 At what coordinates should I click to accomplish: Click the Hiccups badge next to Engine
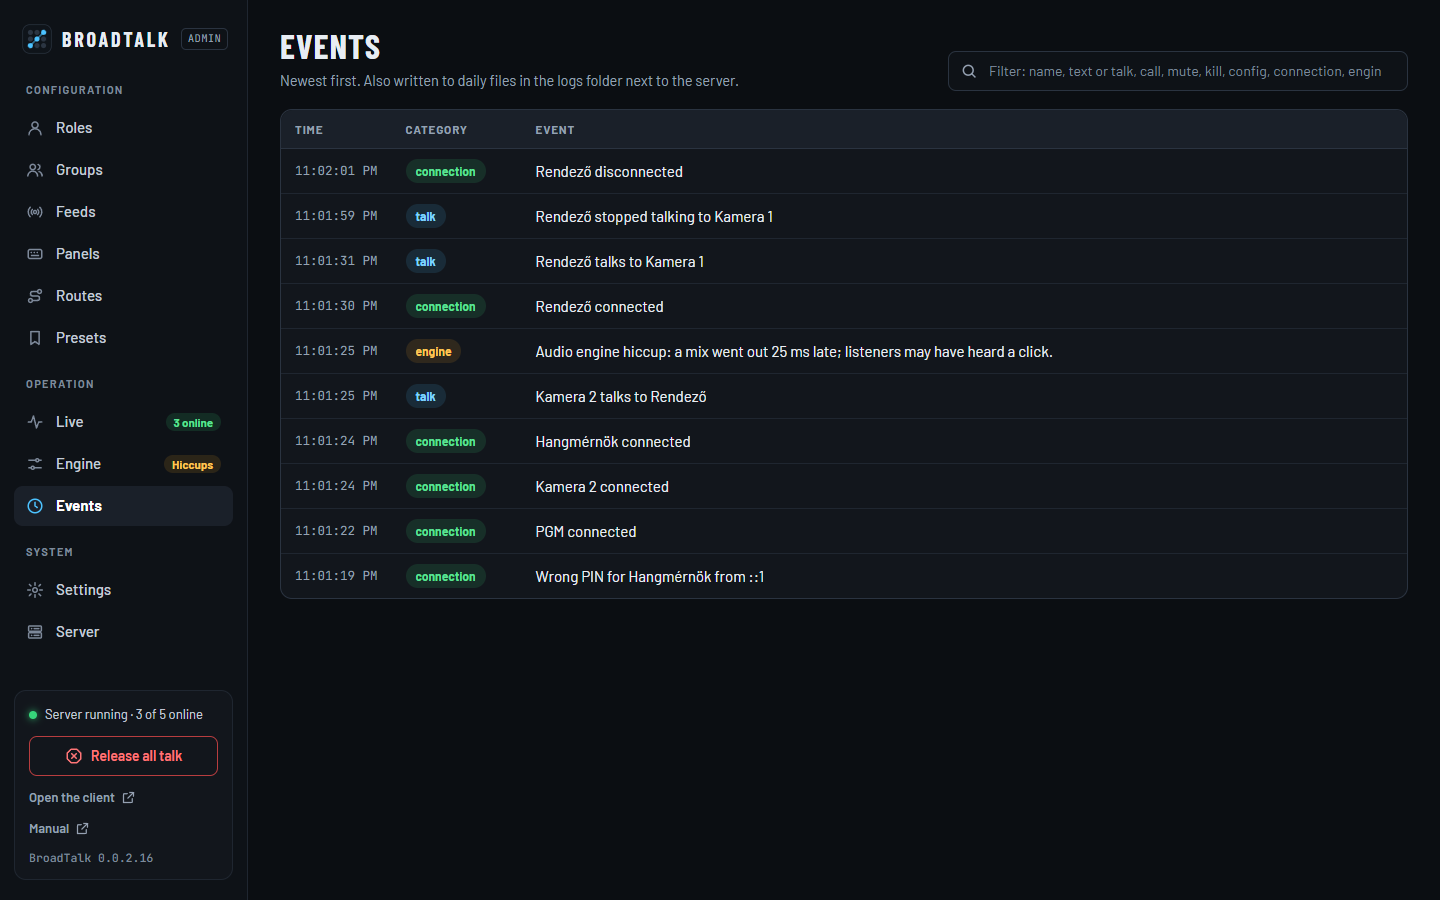point(192,465)
